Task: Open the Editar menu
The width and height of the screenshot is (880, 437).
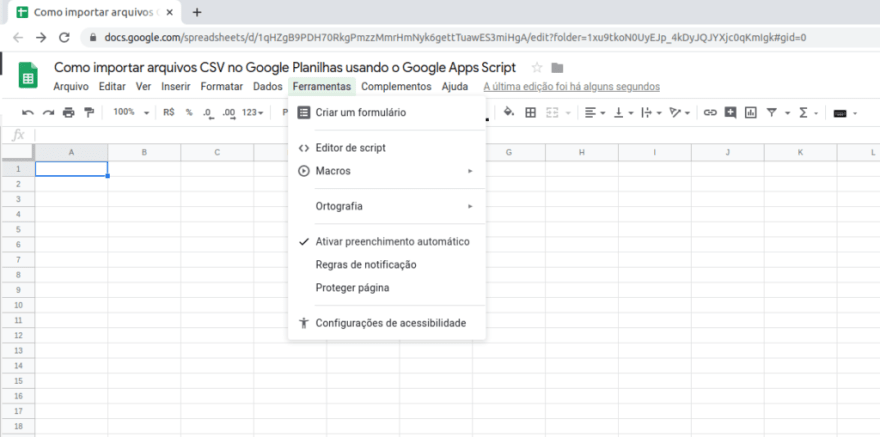Action: pos(112,86)
